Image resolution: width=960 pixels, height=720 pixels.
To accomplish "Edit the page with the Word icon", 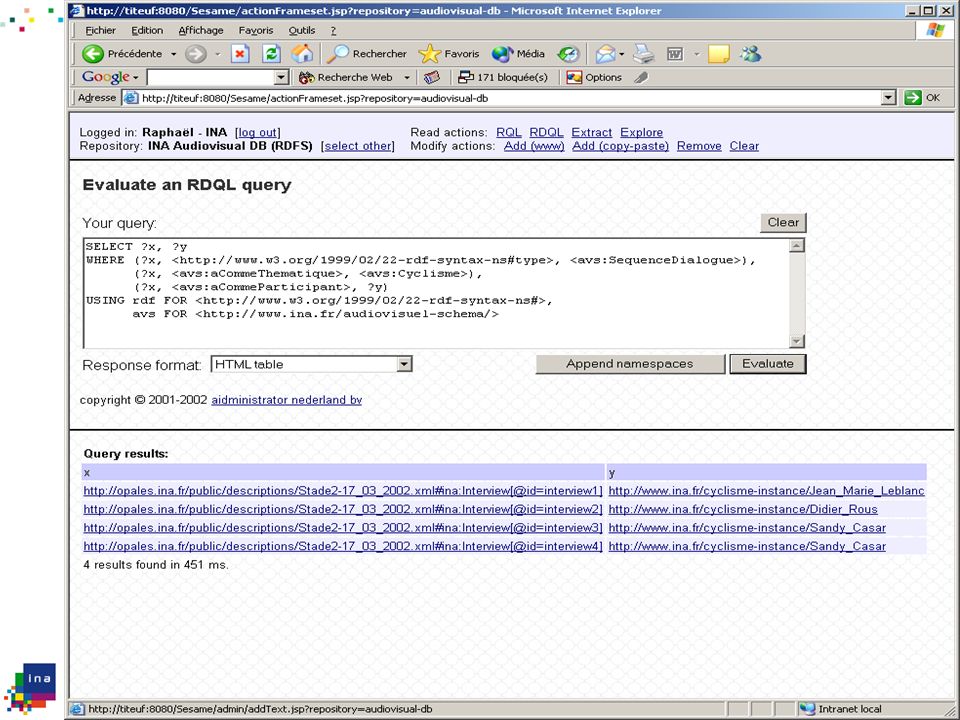I will pos(675,54).
